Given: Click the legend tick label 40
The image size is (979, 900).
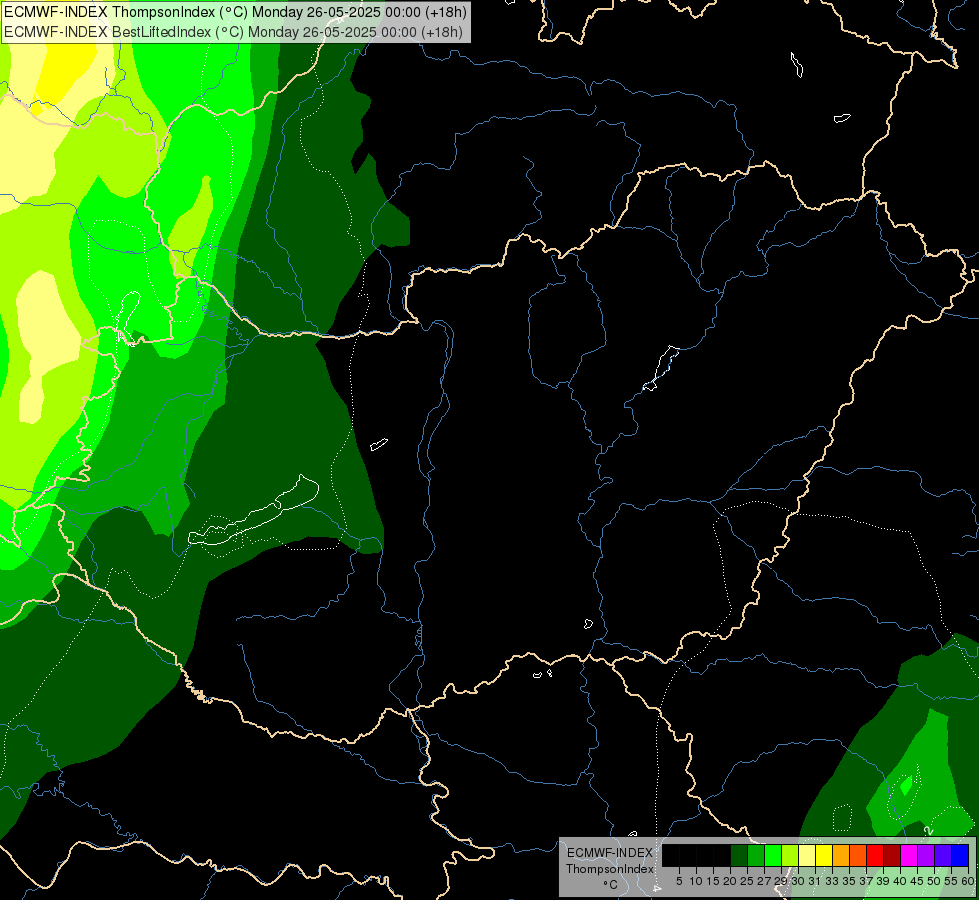Looking at the screenshot, I should coord(900,881).
